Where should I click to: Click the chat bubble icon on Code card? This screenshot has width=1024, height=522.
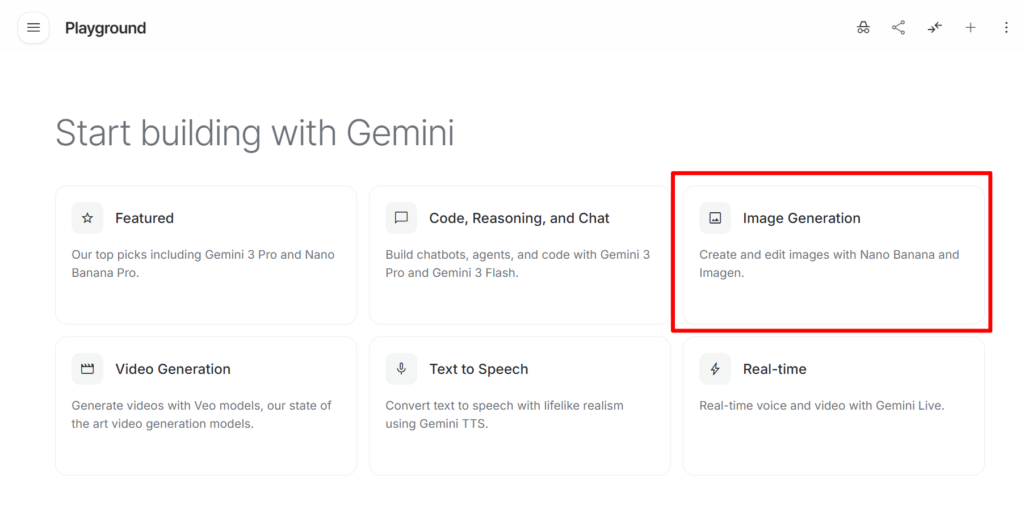point(401,218)
